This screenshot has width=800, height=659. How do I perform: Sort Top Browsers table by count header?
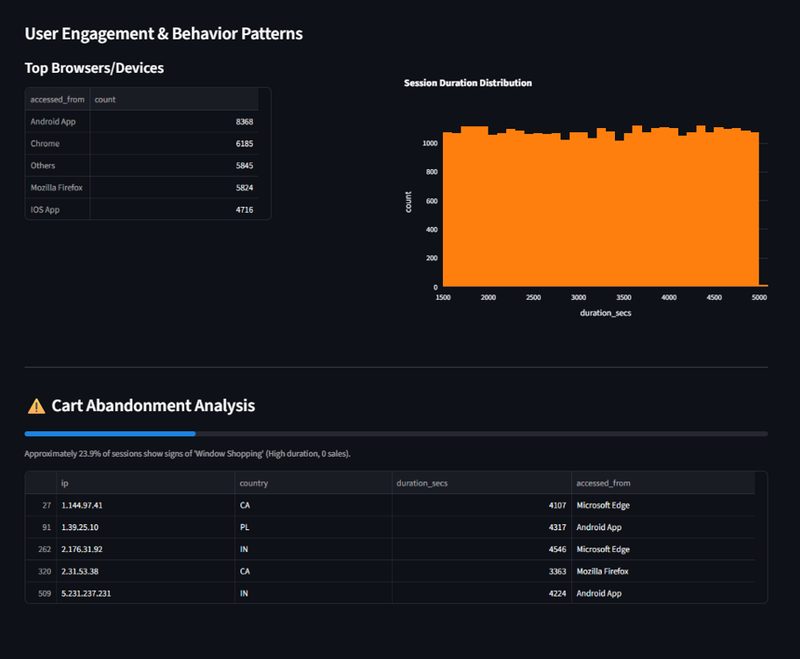click(105, 100)
